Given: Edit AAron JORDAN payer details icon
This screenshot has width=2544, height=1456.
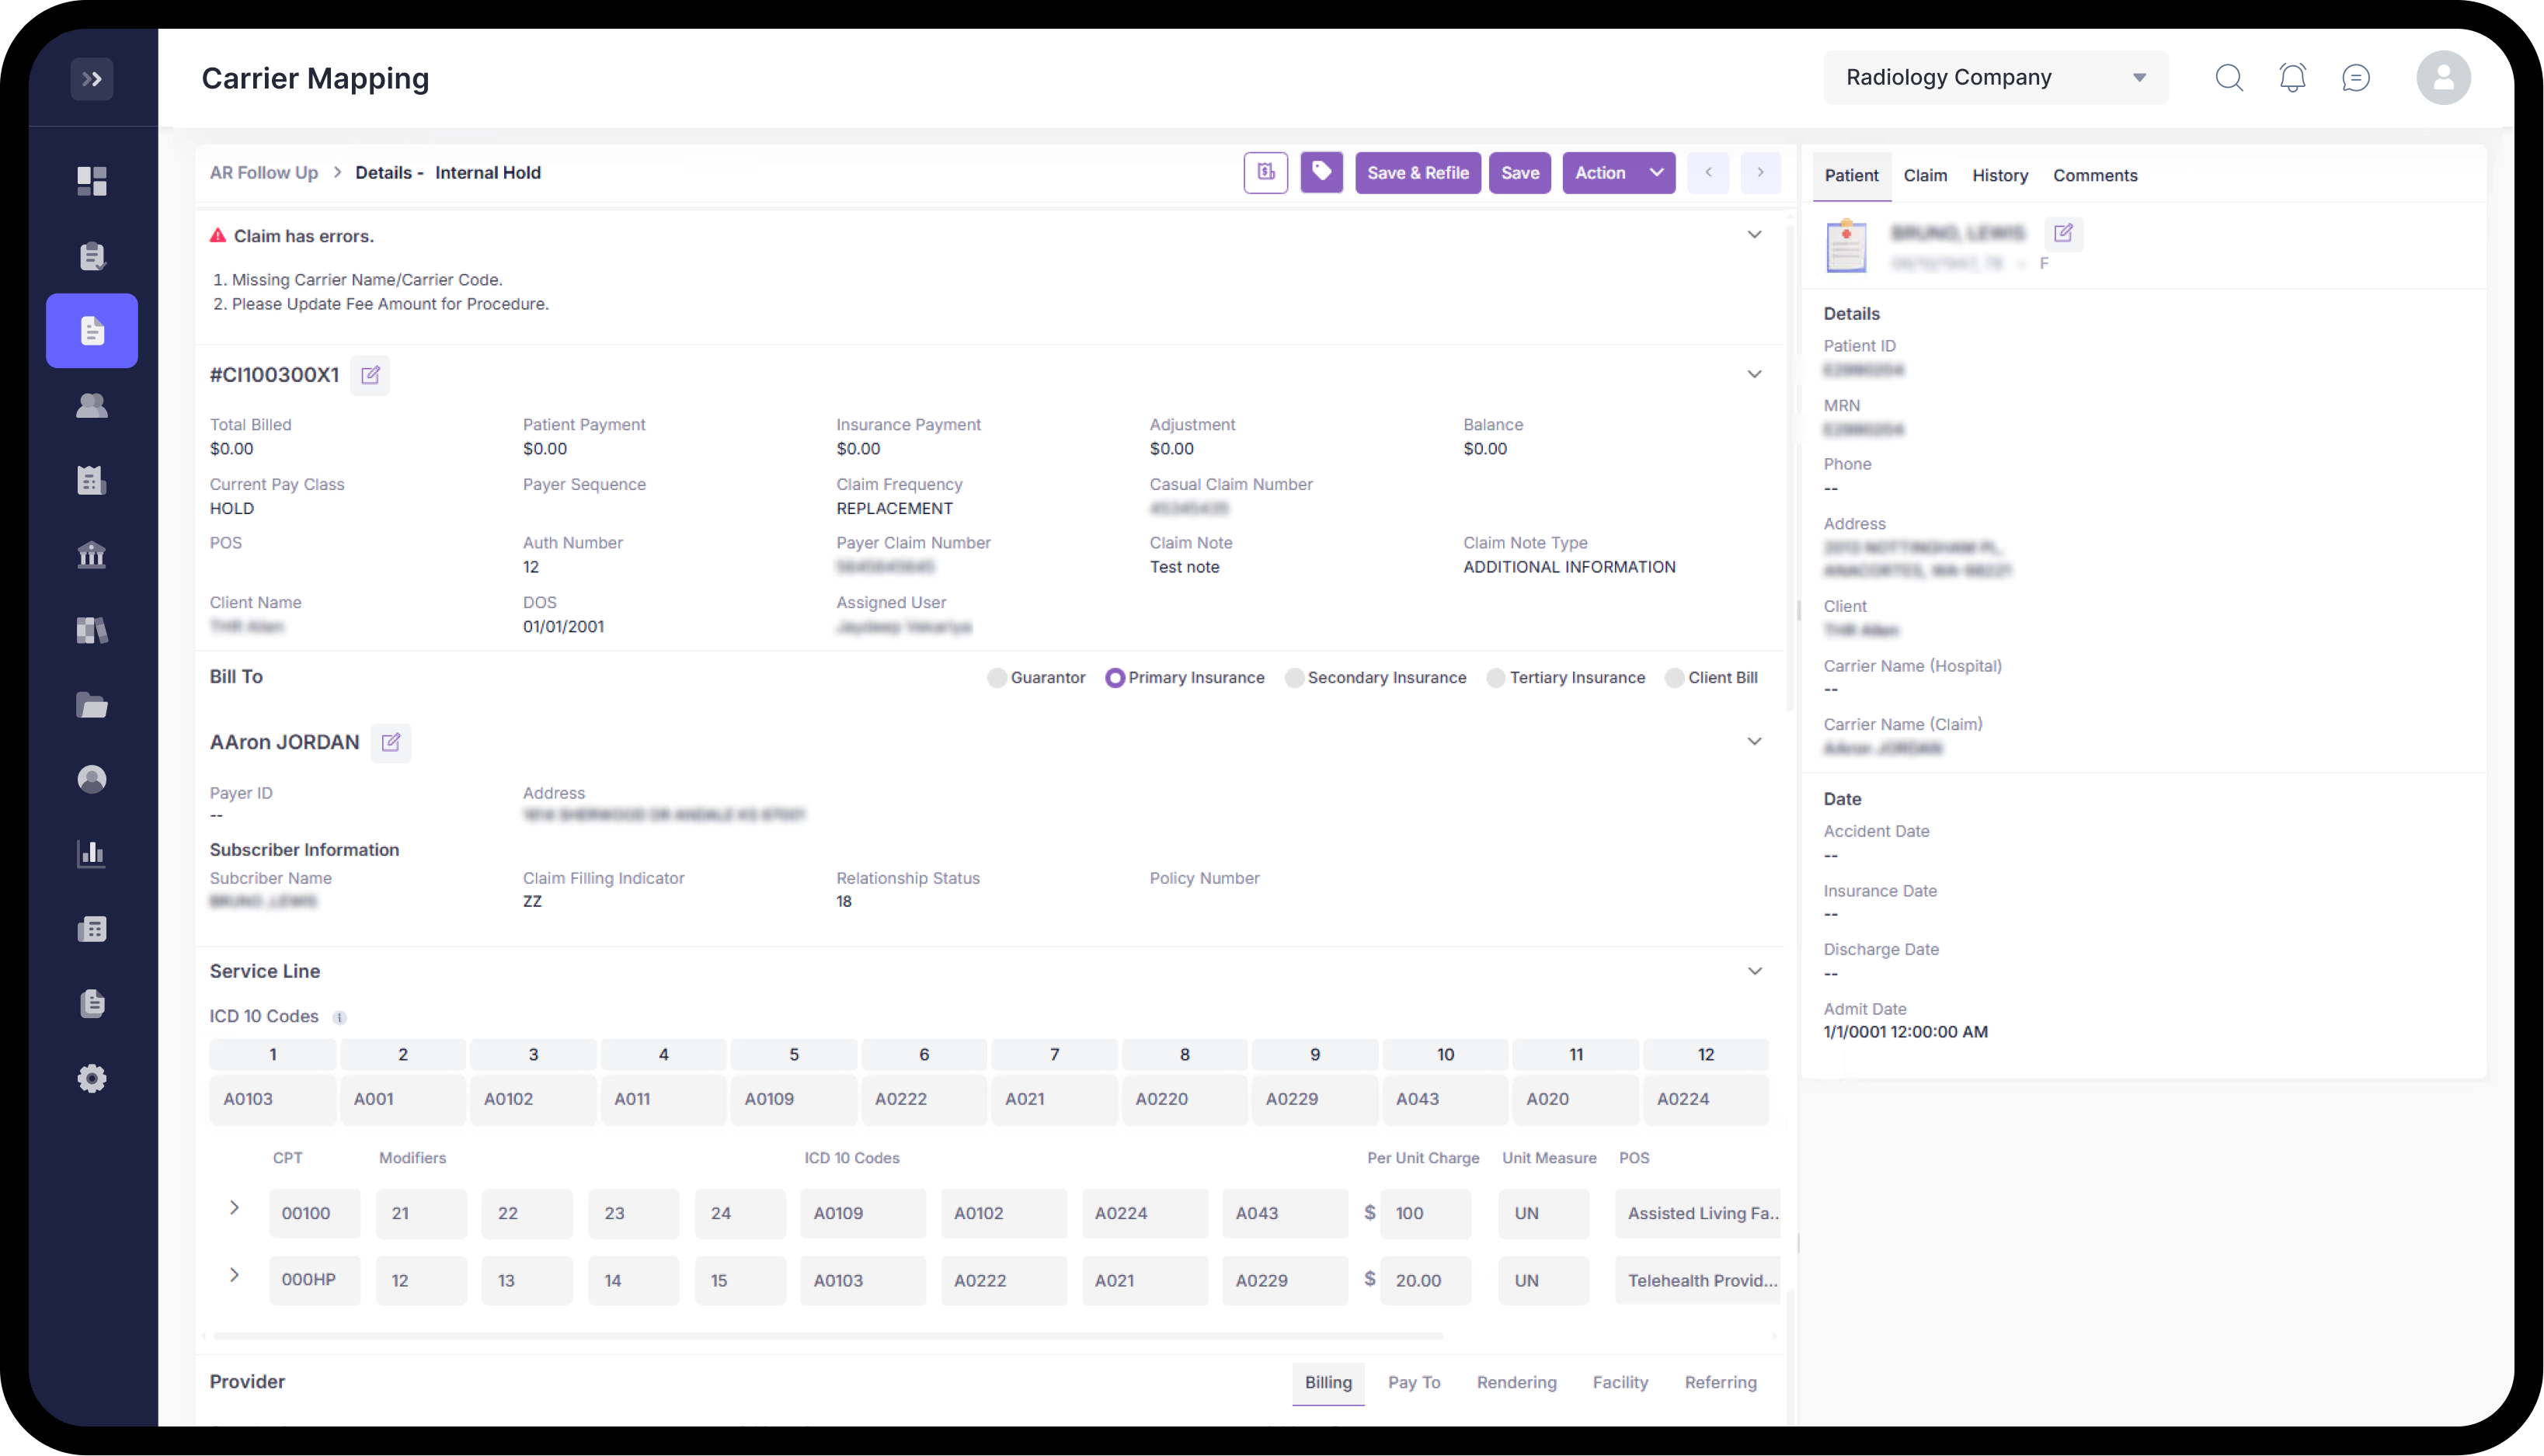Looking at the screenshot, I should click(x=391, y=742).
